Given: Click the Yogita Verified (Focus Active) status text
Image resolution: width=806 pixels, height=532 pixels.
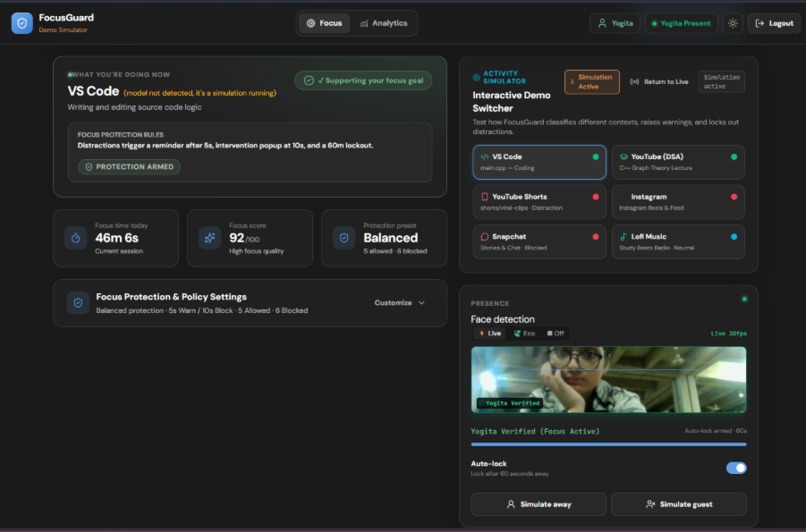Looking at the screenshot, I should coord(535,431).
